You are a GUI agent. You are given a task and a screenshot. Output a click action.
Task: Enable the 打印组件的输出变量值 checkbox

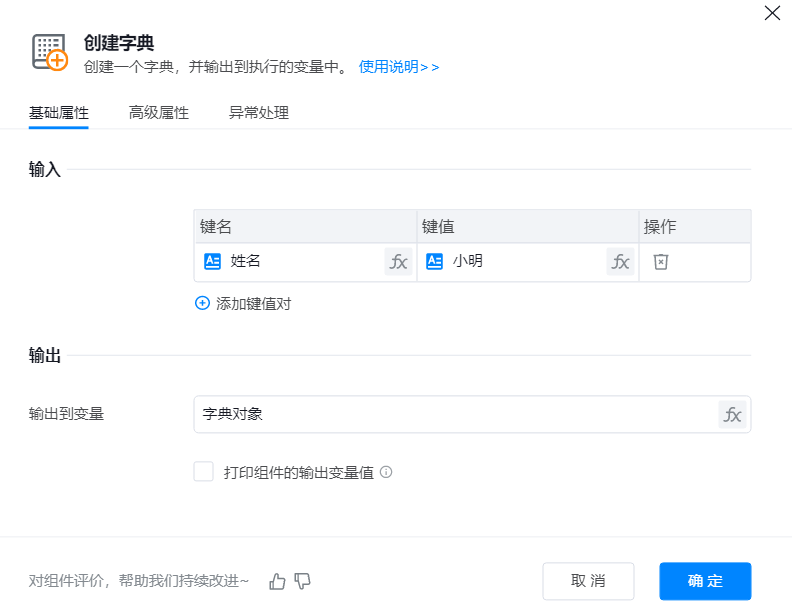[x=204, y=472]
